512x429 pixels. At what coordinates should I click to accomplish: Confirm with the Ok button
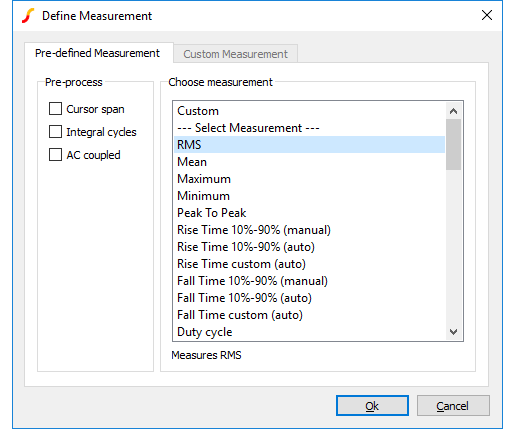point(372,406)
